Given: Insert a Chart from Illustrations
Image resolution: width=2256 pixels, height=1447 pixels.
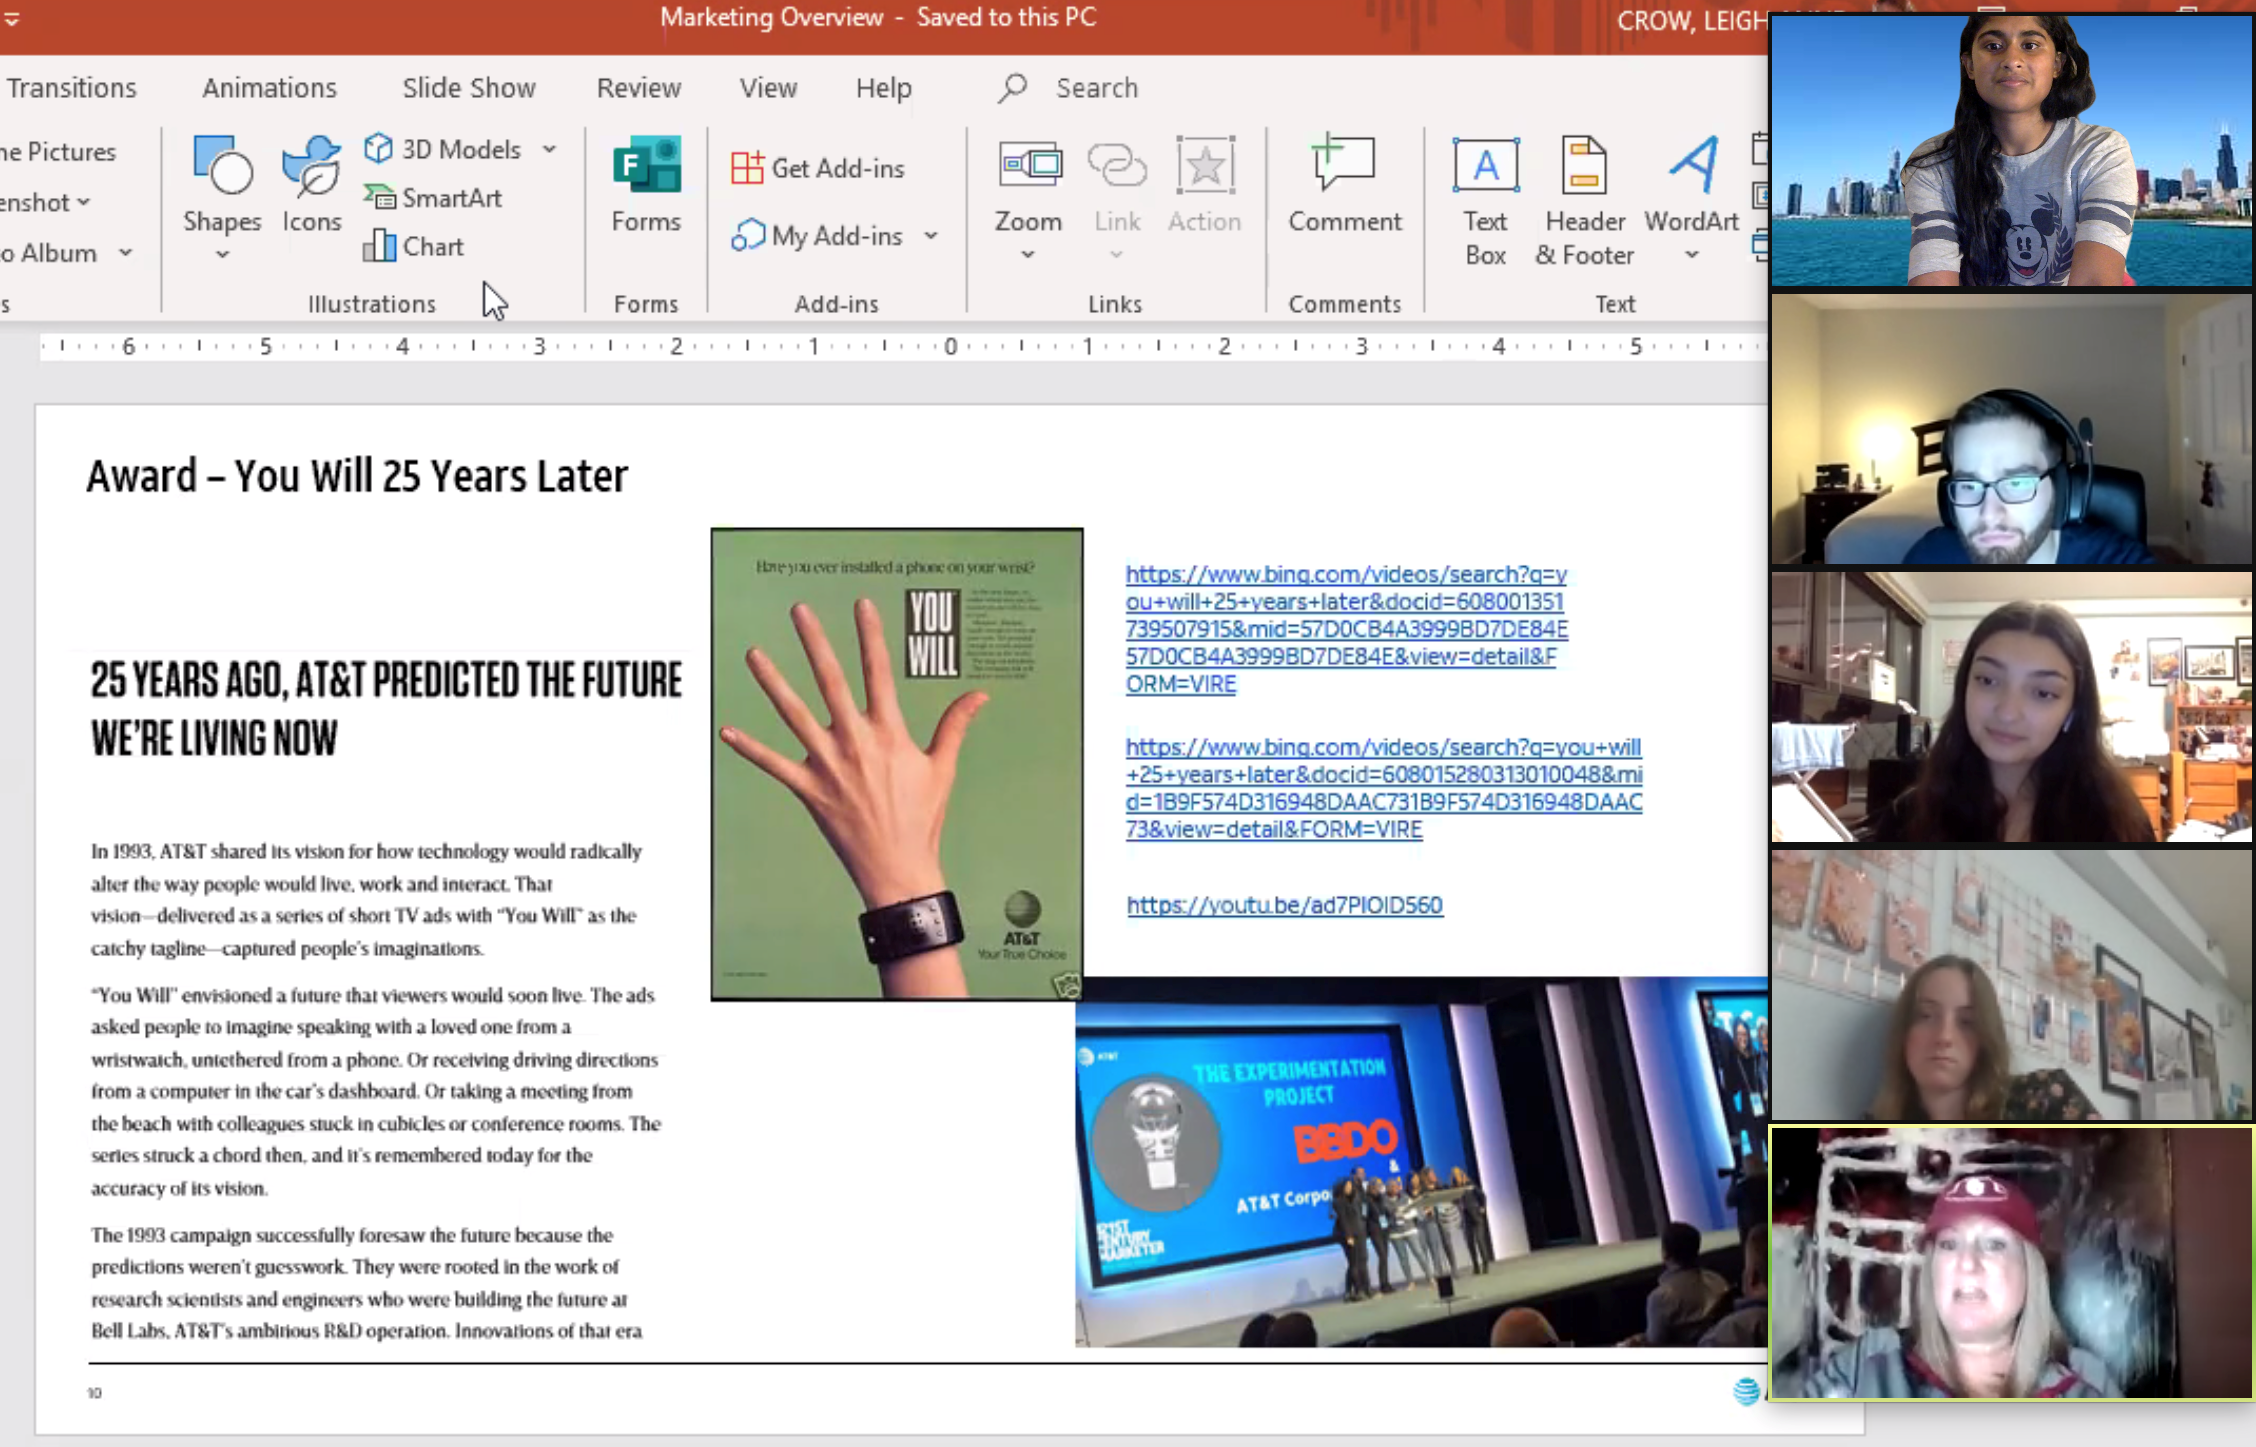Looking at the screenshot, I should click(x=414, y=247).
